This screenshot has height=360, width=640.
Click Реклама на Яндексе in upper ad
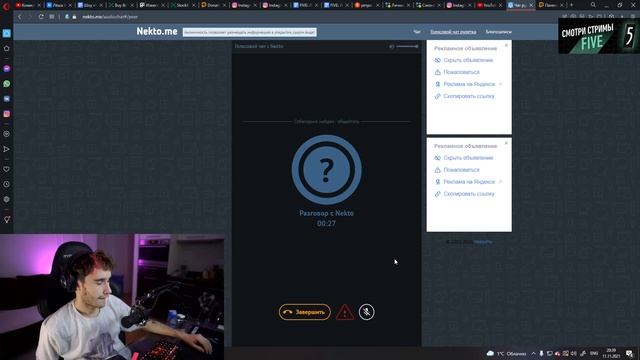(469, 84)
